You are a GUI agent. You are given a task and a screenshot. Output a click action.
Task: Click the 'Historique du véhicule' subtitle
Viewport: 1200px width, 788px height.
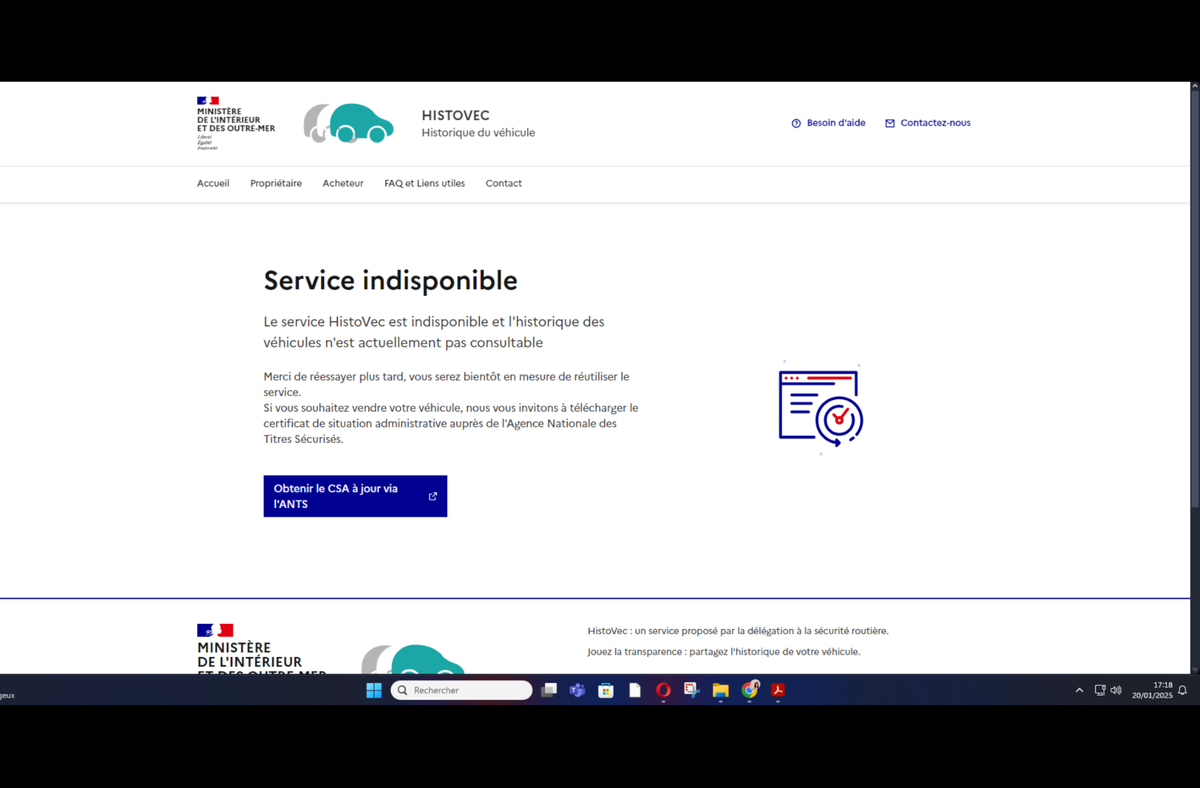tap(478, 132)
